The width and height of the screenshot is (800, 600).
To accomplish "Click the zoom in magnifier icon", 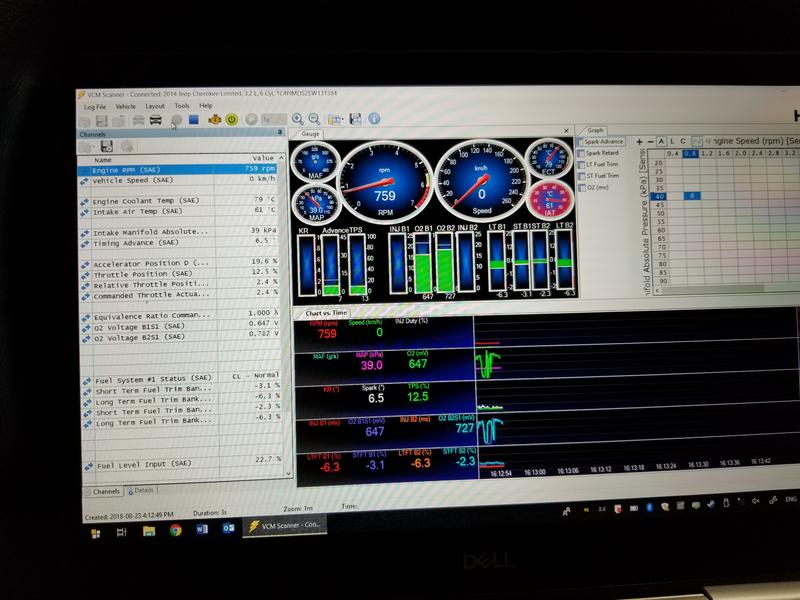I will click(297, 119).
